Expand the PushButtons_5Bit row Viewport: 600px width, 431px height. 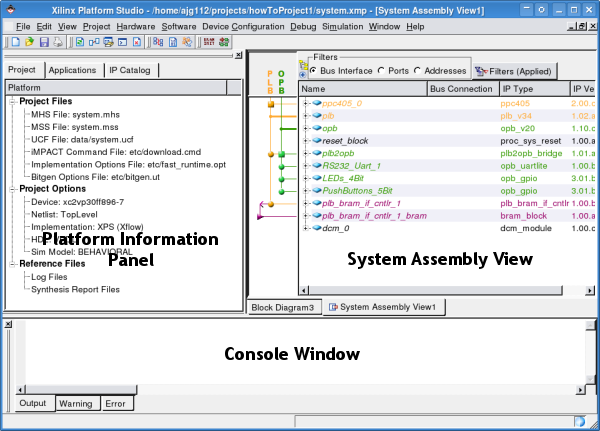pos(305,191)
